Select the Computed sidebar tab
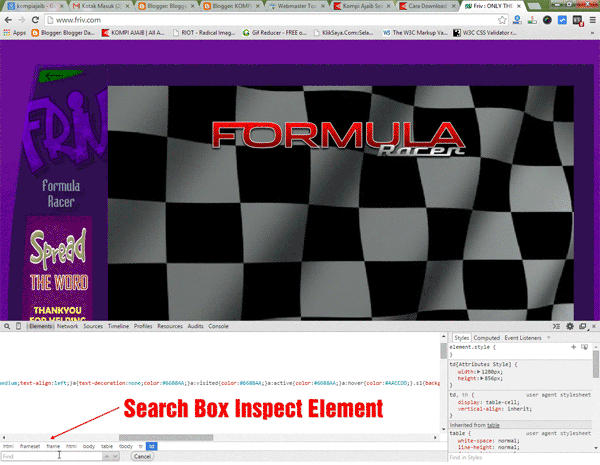Image resolution: width=600 pixels, height=465 pixels. point(487,338)
